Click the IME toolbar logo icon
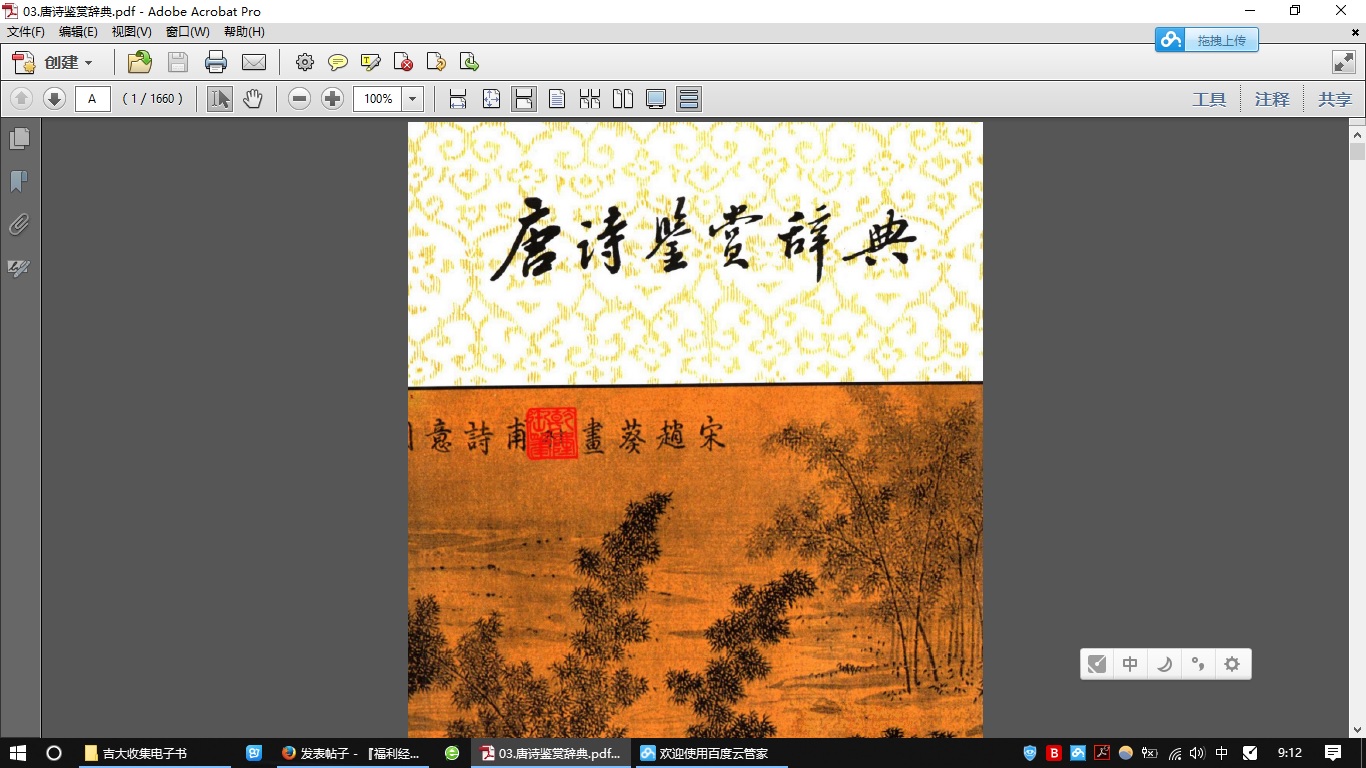 pos(1097,664)
